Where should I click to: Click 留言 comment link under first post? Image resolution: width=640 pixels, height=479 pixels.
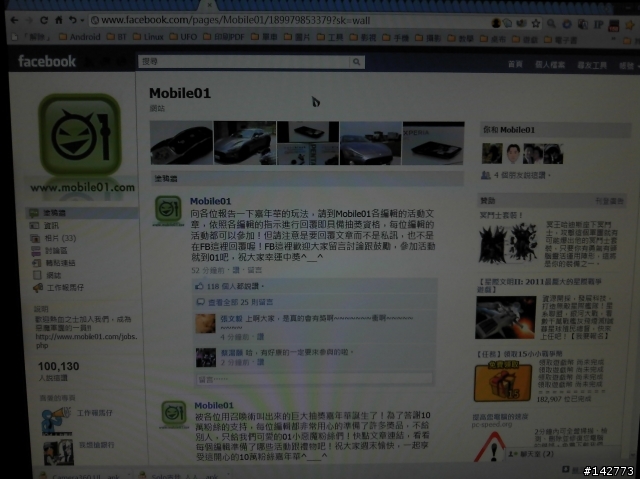[x=255, y=270]
